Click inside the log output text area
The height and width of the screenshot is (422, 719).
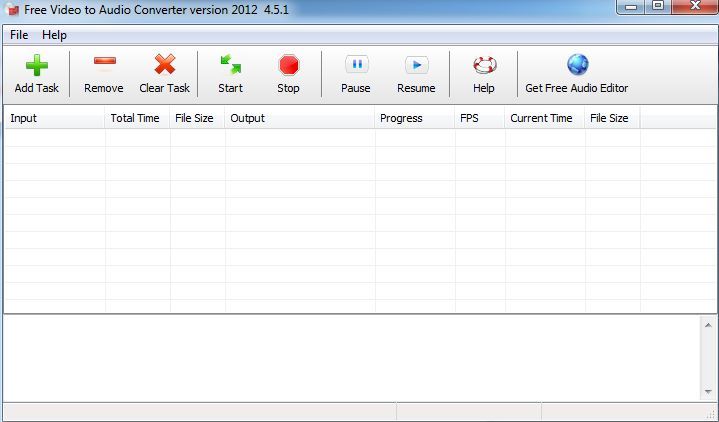(x=351, y=358)
